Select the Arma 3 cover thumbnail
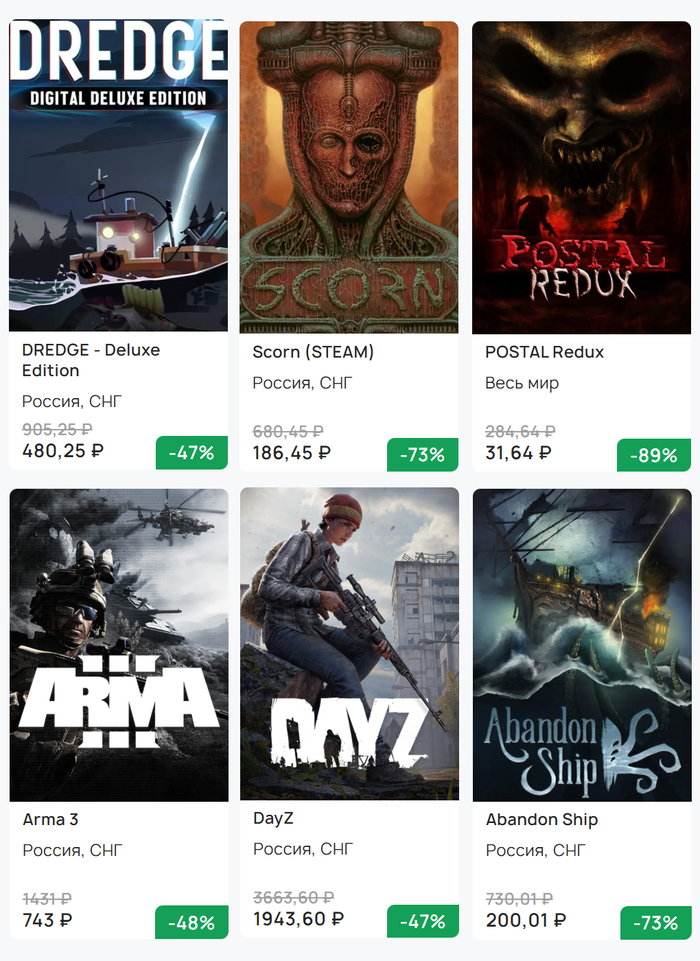The image size is (700, 961). [118, 644]
